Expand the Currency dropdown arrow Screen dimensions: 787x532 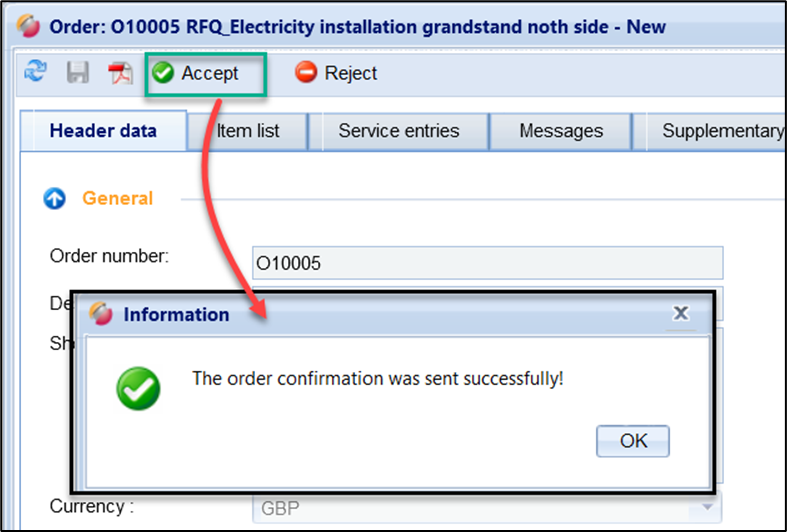pos(708,508)
